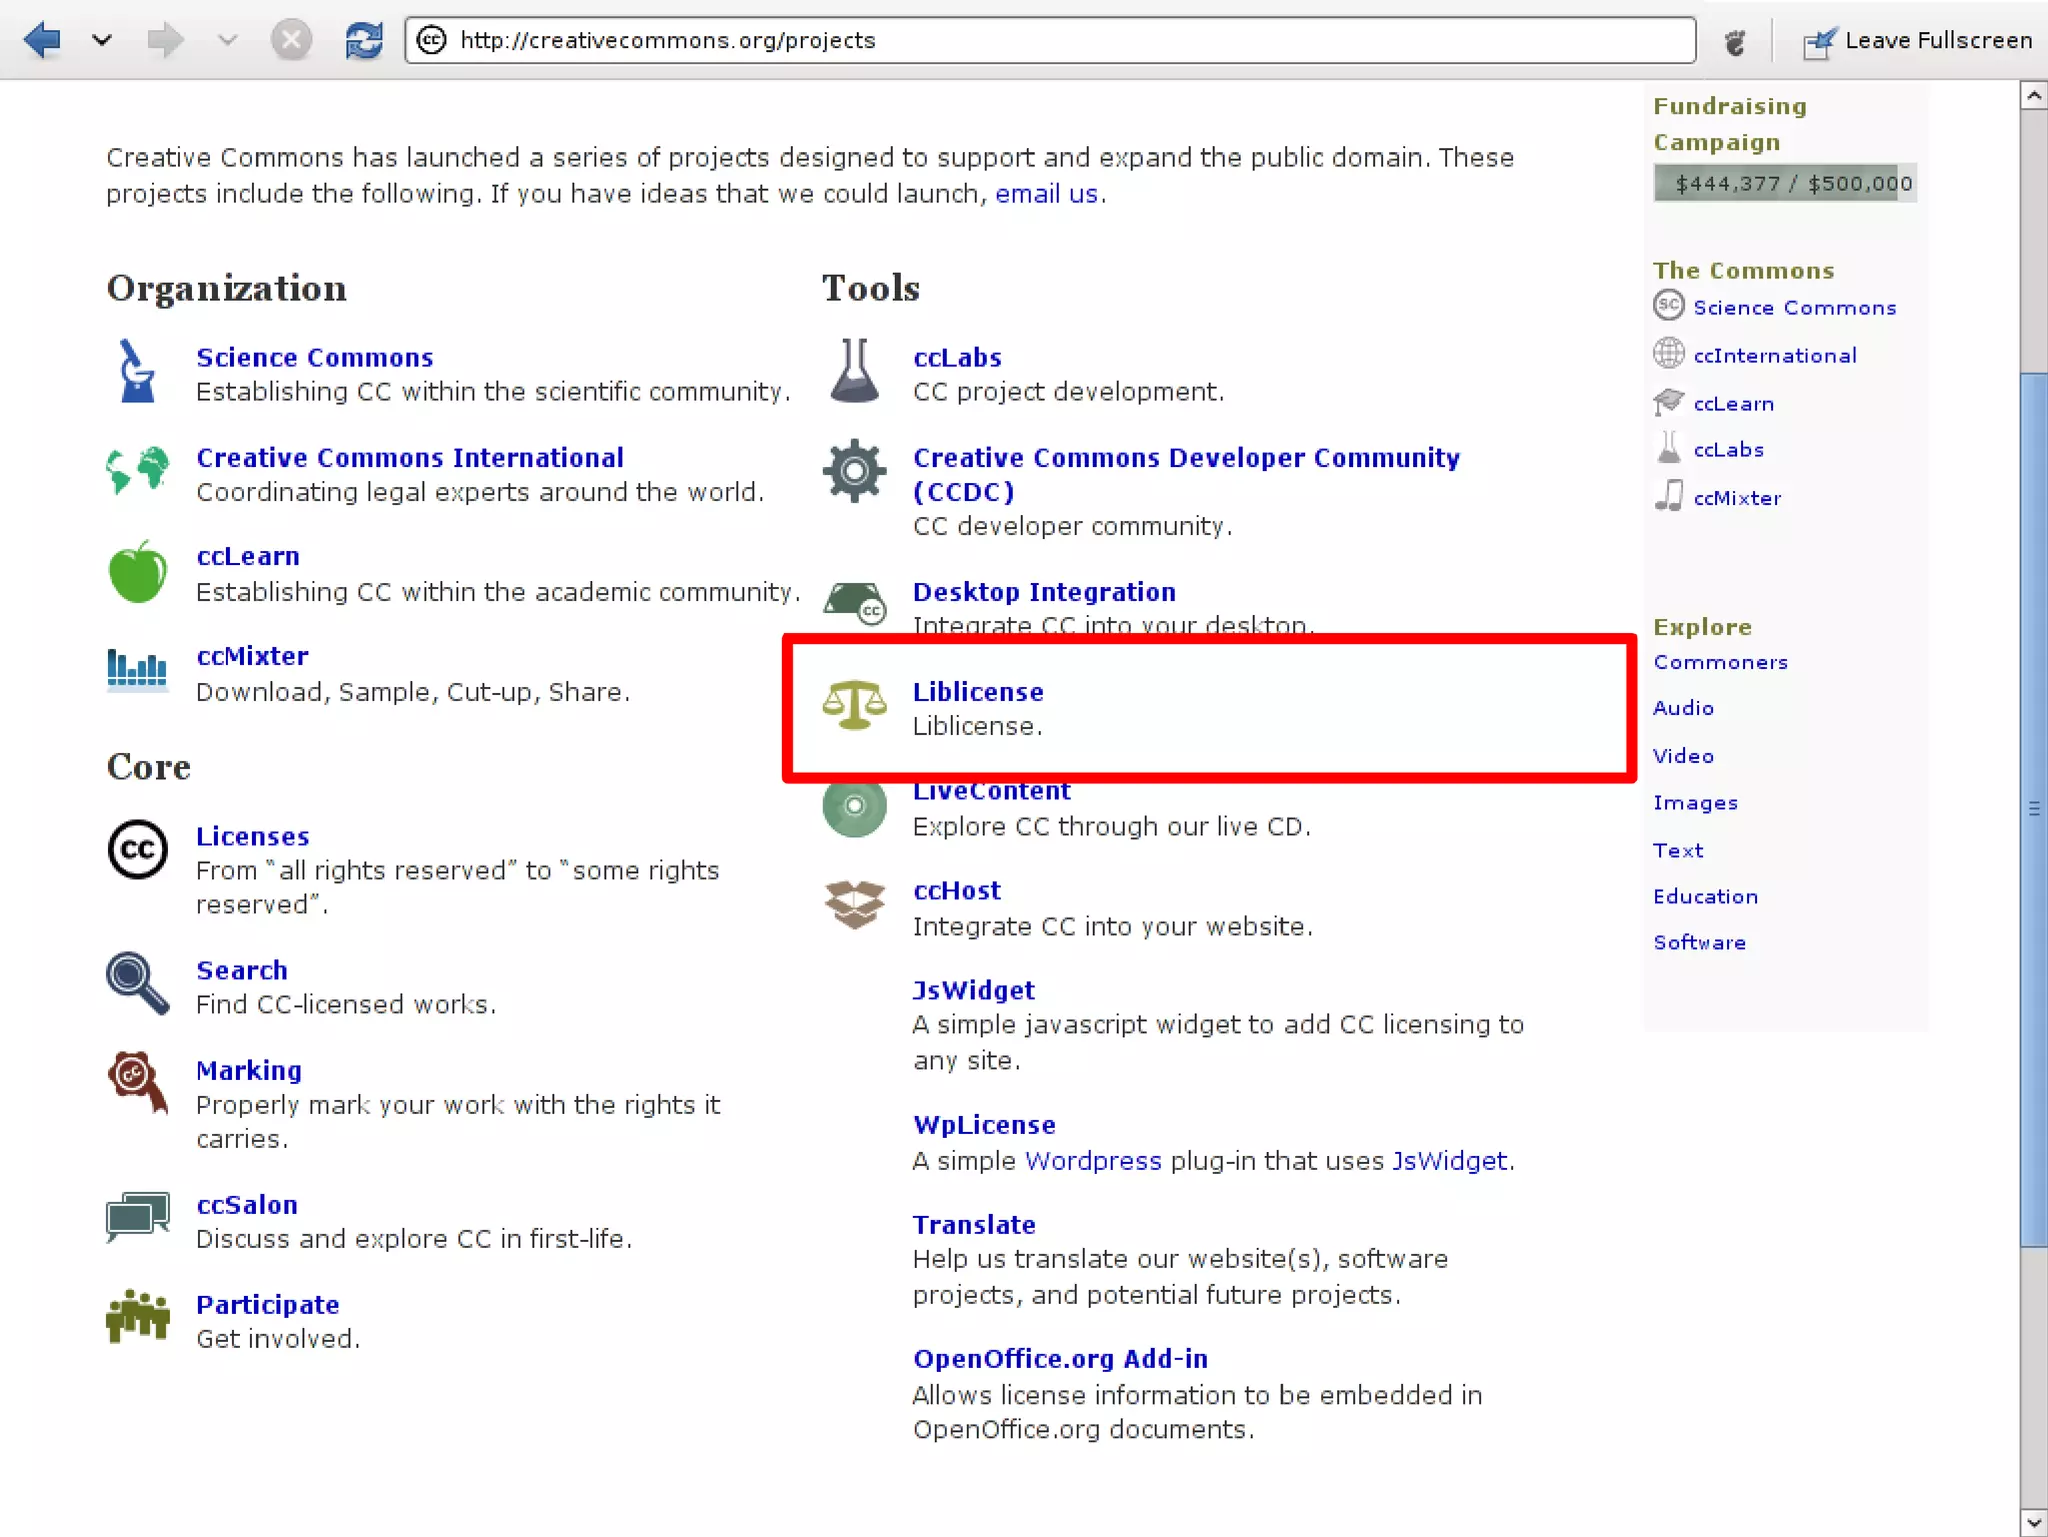The width and height of the screenshot is (2048, 1537).
Task: Open the back history dropdown arrow
Action: (x=101, y=40)
